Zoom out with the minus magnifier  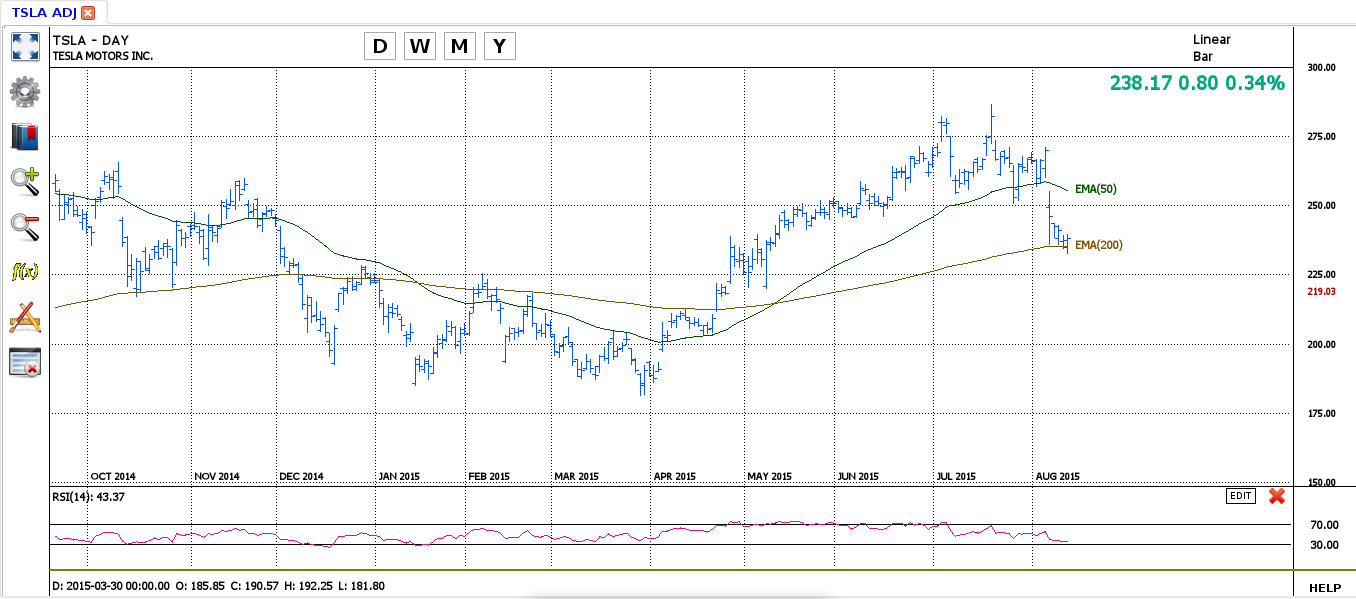pyautogui.click(x=24, y=226)
